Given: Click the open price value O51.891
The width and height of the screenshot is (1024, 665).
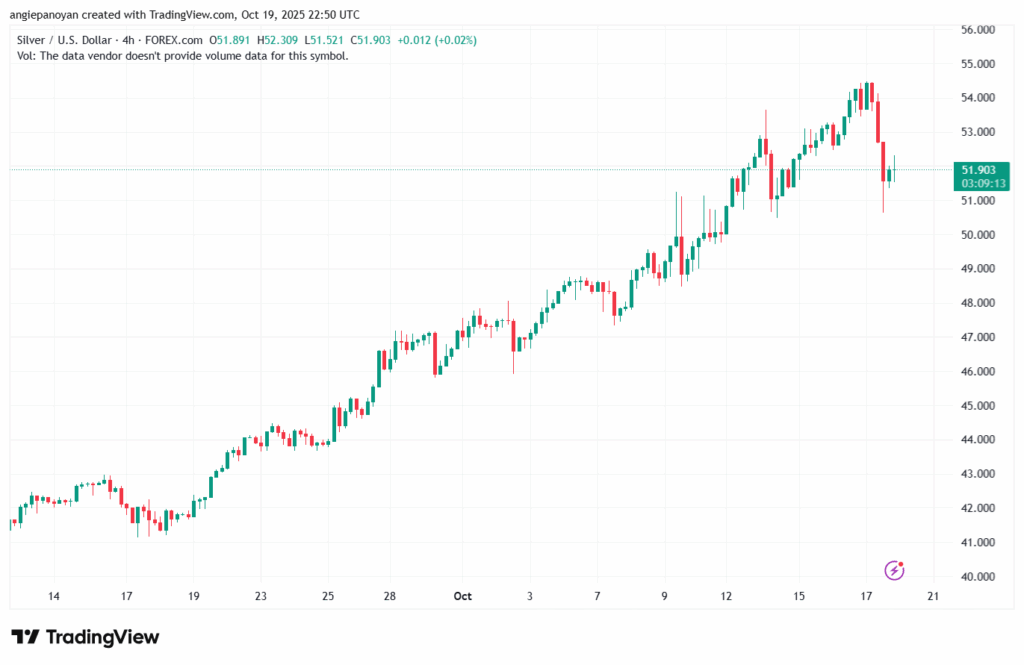Looking at the screenshot, I should [x=233, y=40].
